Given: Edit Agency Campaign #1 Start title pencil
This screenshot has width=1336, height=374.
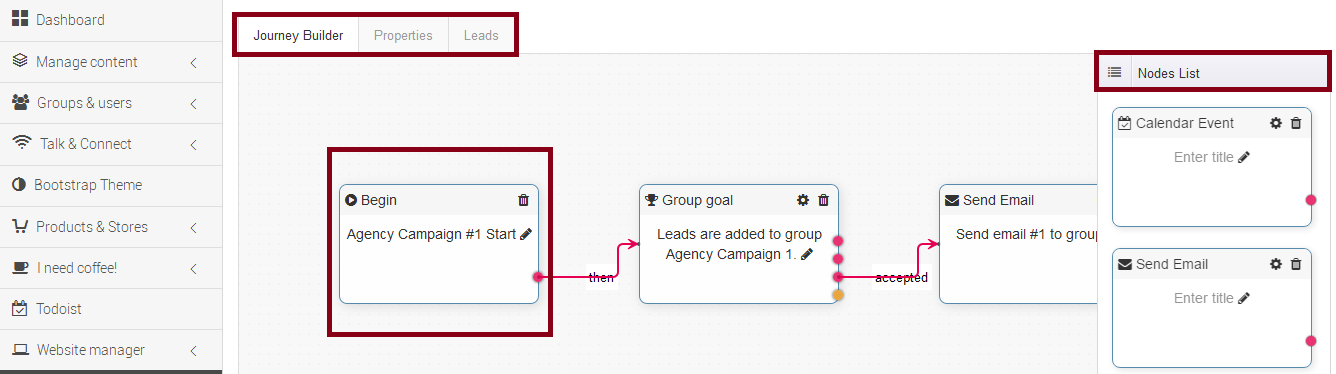Looking at the screenshot, I should [526, 234].
